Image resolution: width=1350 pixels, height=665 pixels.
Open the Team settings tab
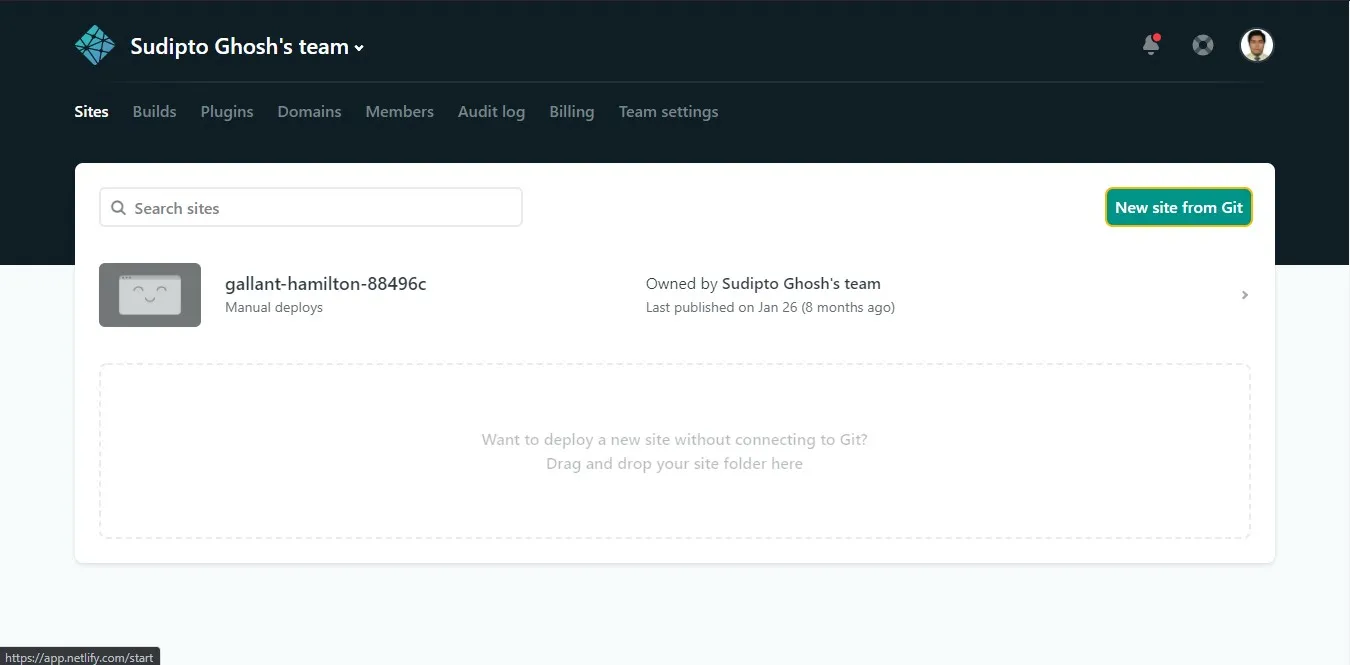click(668, 112)
